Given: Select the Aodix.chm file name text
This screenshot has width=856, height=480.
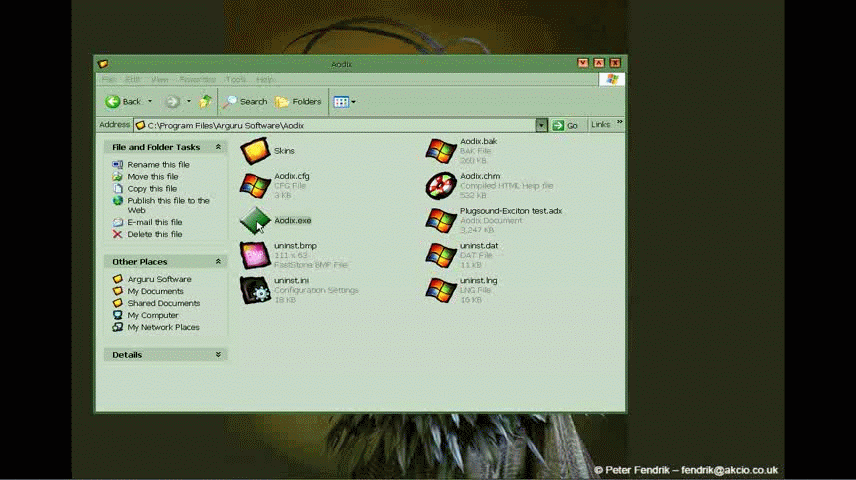Looking at the screenshot, I should [x=480, y=176].
